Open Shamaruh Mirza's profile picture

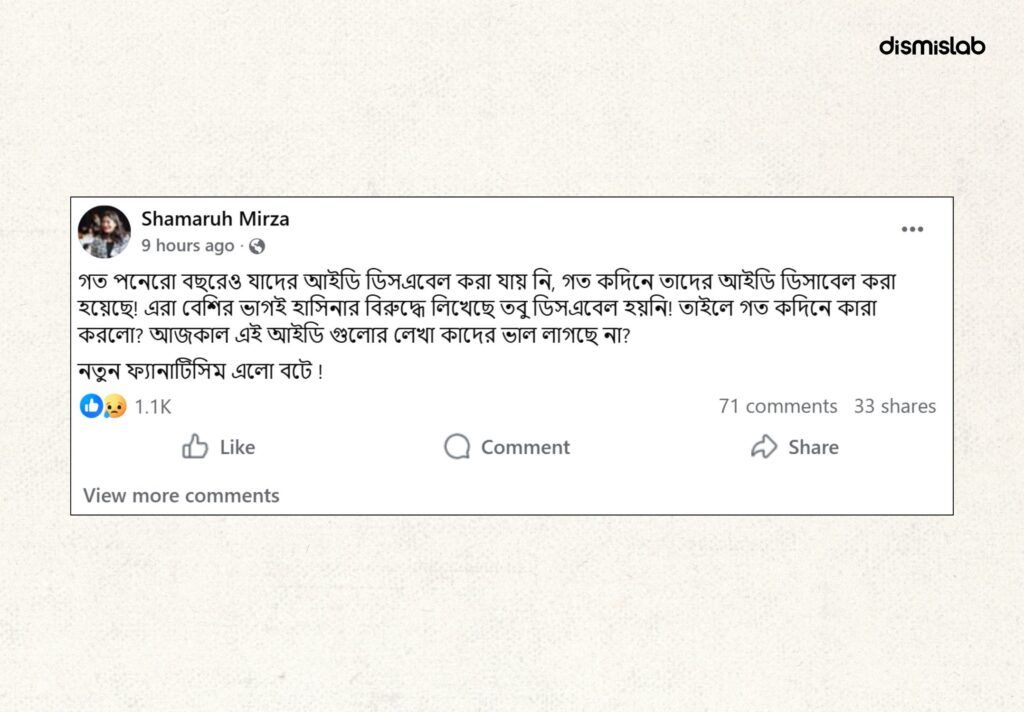pyautogui.click(x=104, y=232)
